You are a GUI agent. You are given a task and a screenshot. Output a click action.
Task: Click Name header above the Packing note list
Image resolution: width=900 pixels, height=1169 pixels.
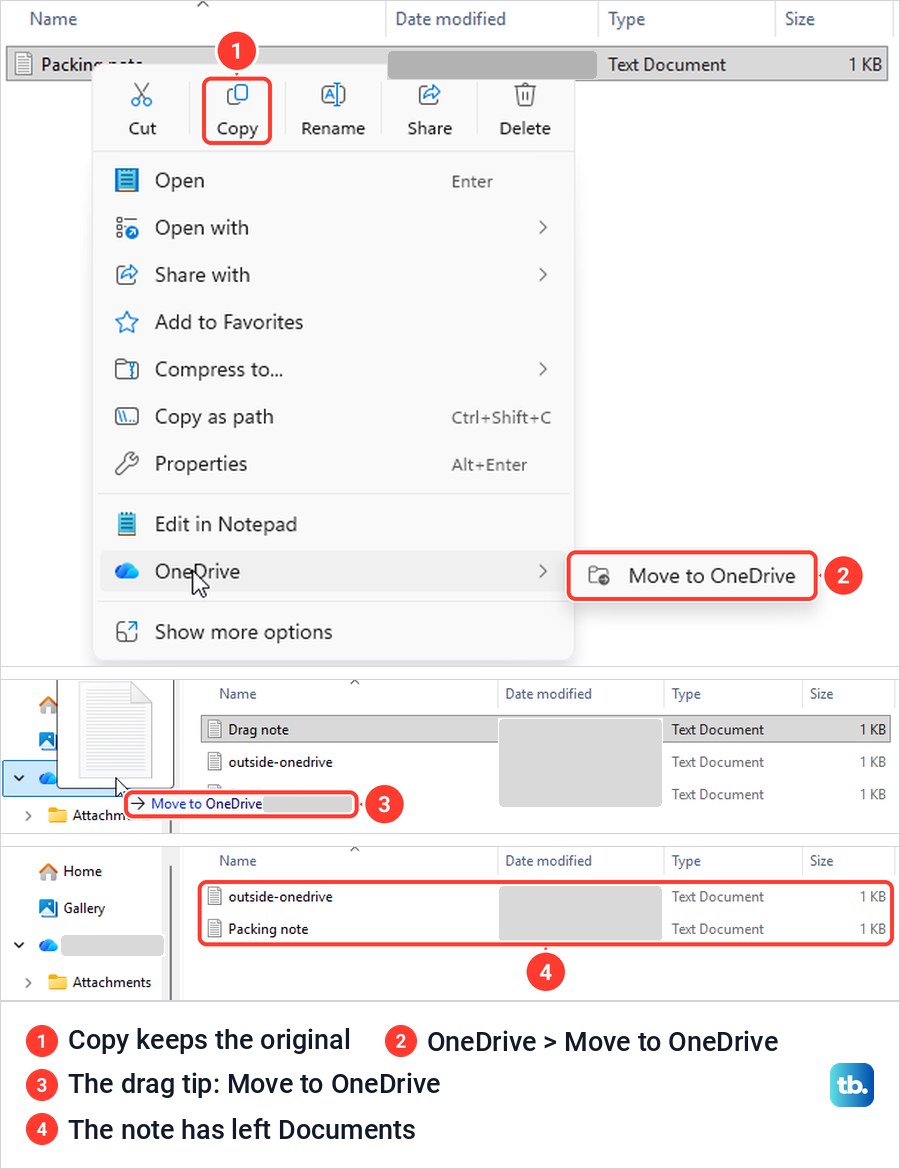point(238,860)
